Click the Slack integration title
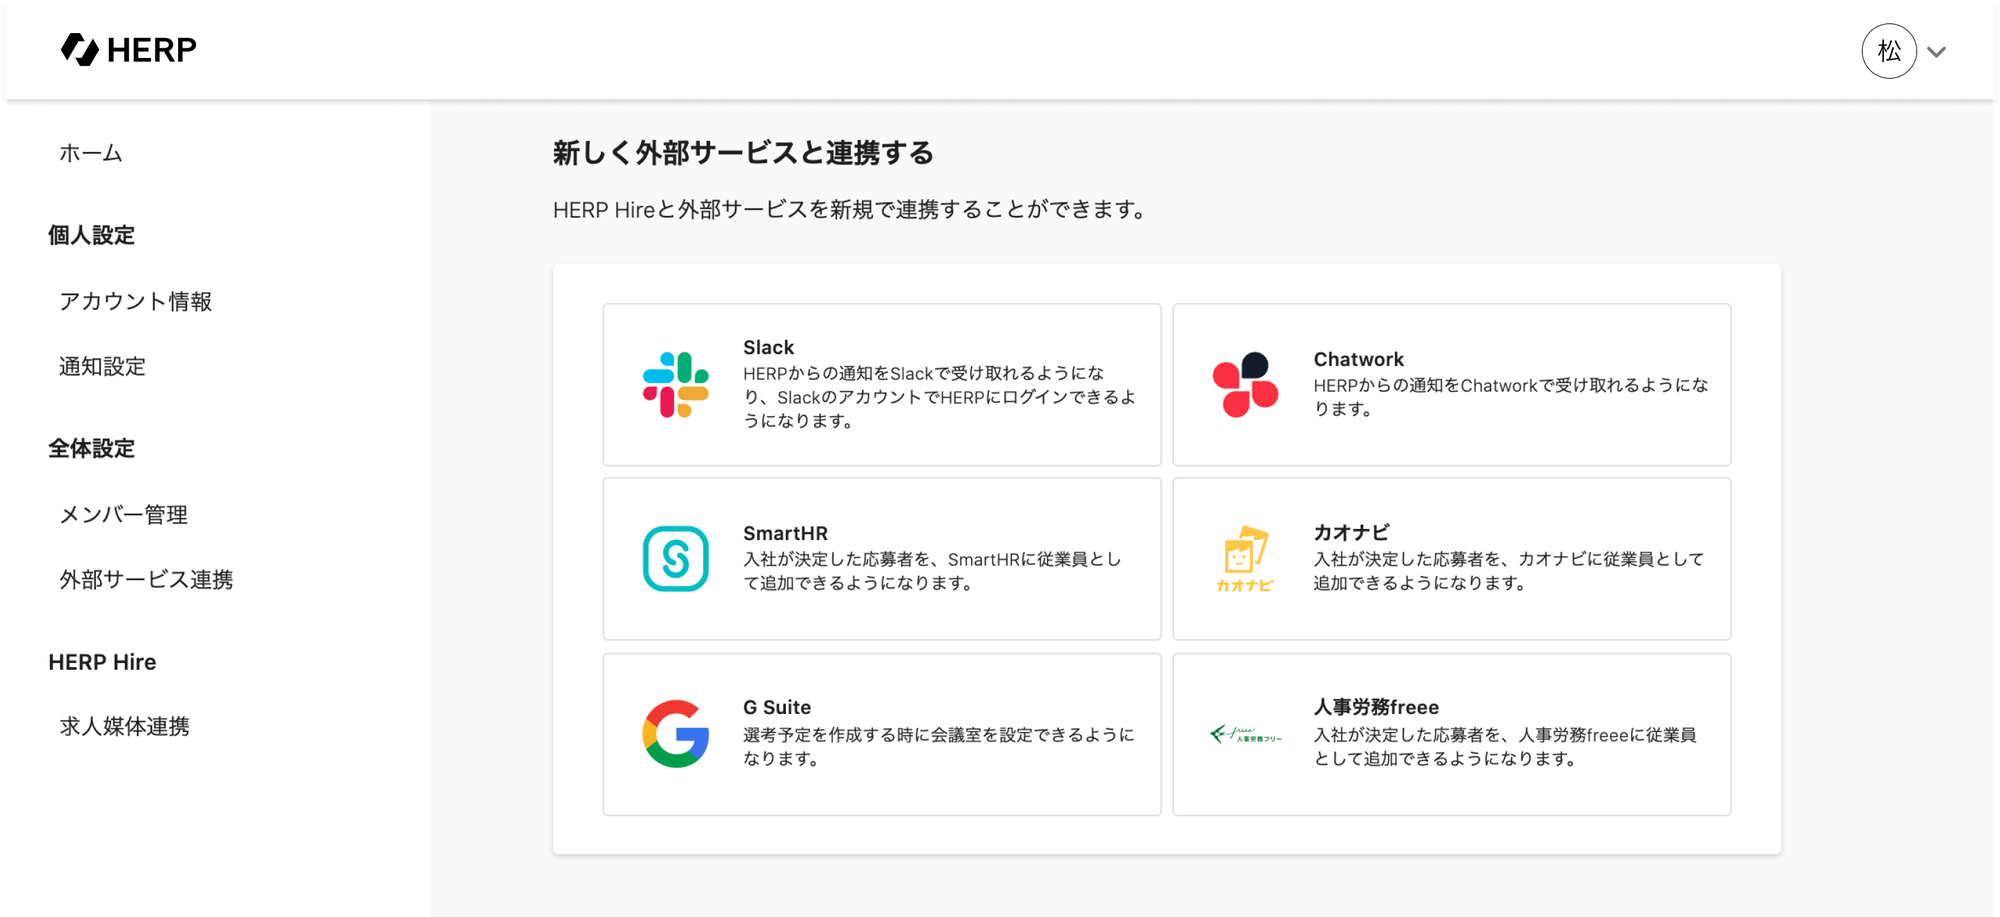Viewport: 2000px width, 917px height. point(768,347)
